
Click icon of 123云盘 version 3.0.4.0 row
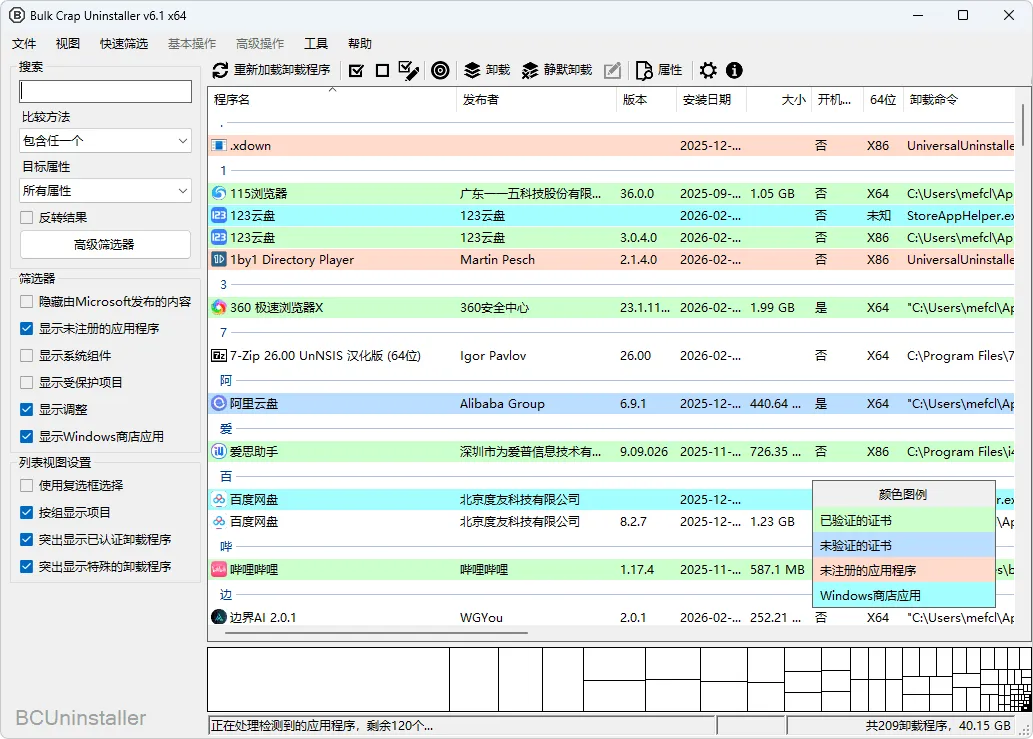(219, 238)
